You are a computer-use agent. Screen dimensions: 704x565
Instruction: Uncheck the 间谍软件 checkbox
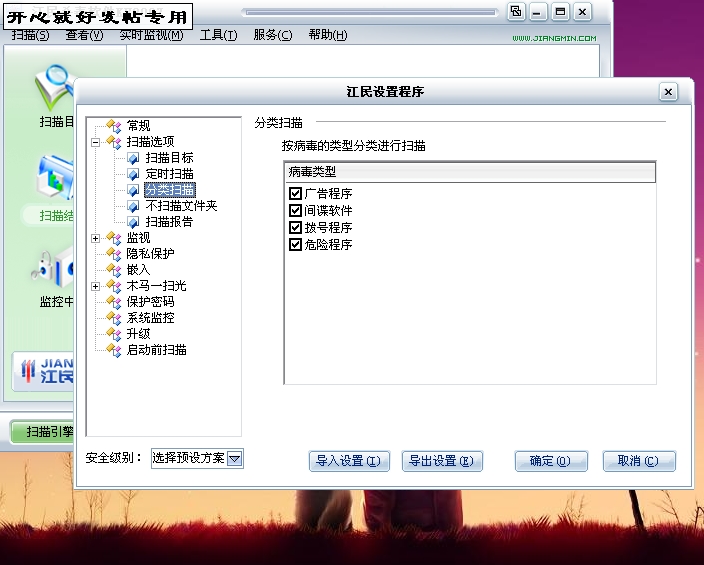(x=295, y=211)
